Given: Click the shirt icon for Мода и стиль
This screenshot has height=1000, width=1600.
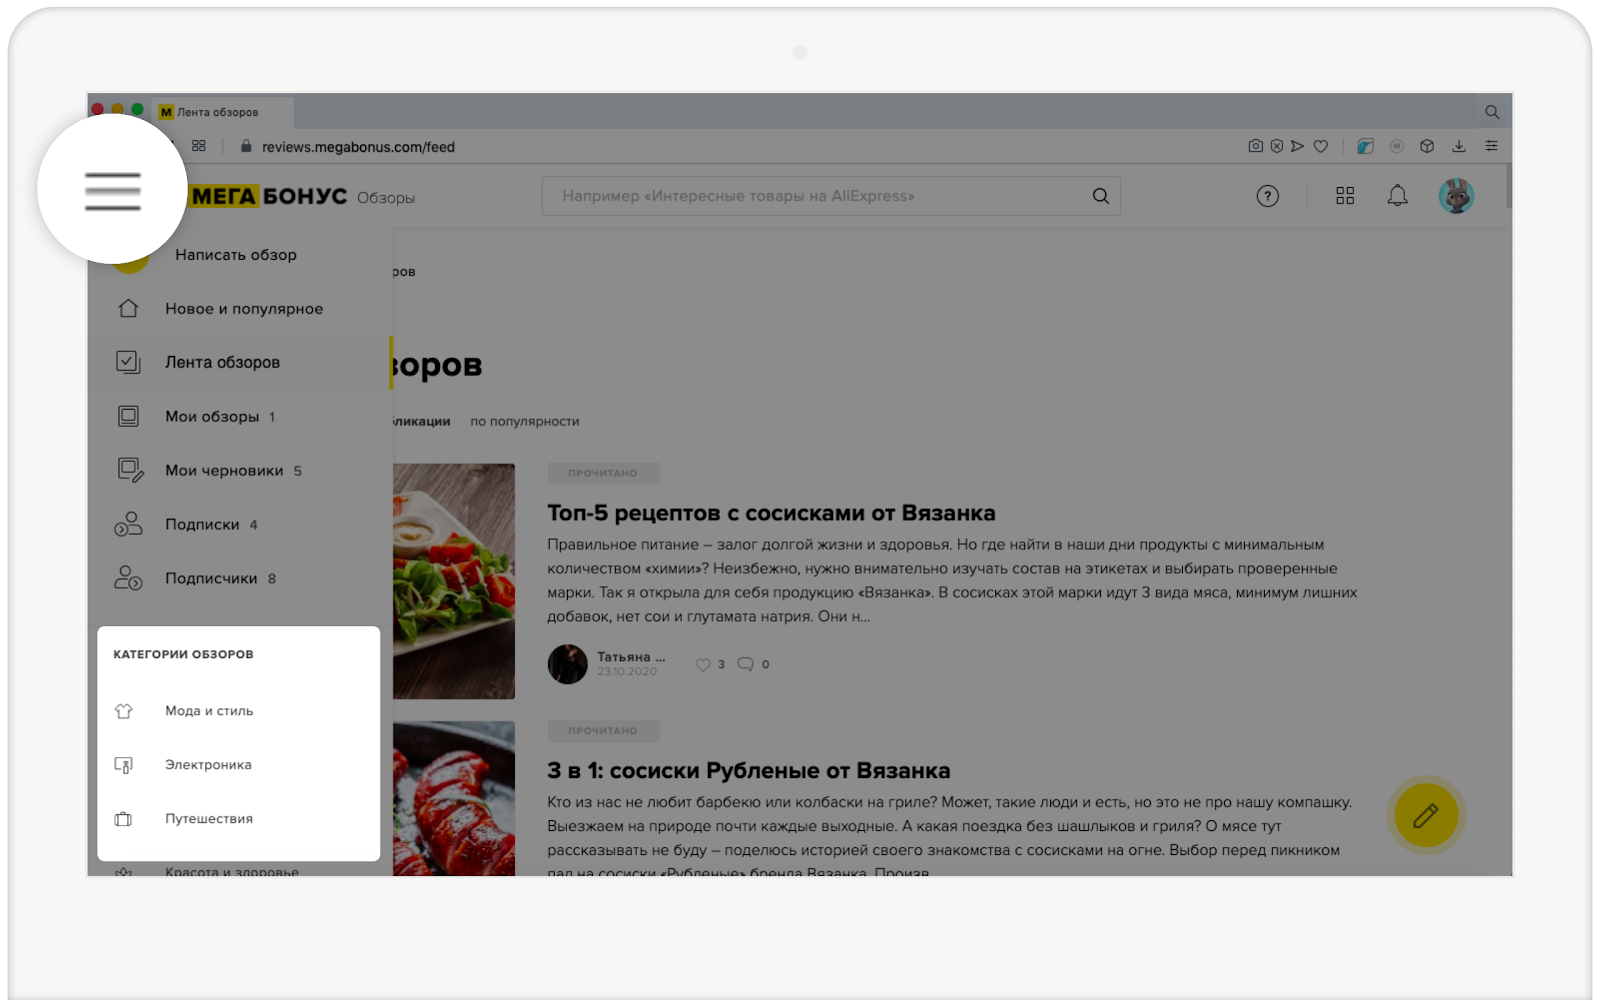Looking at the screenshot, I should [x=124, y=711].
